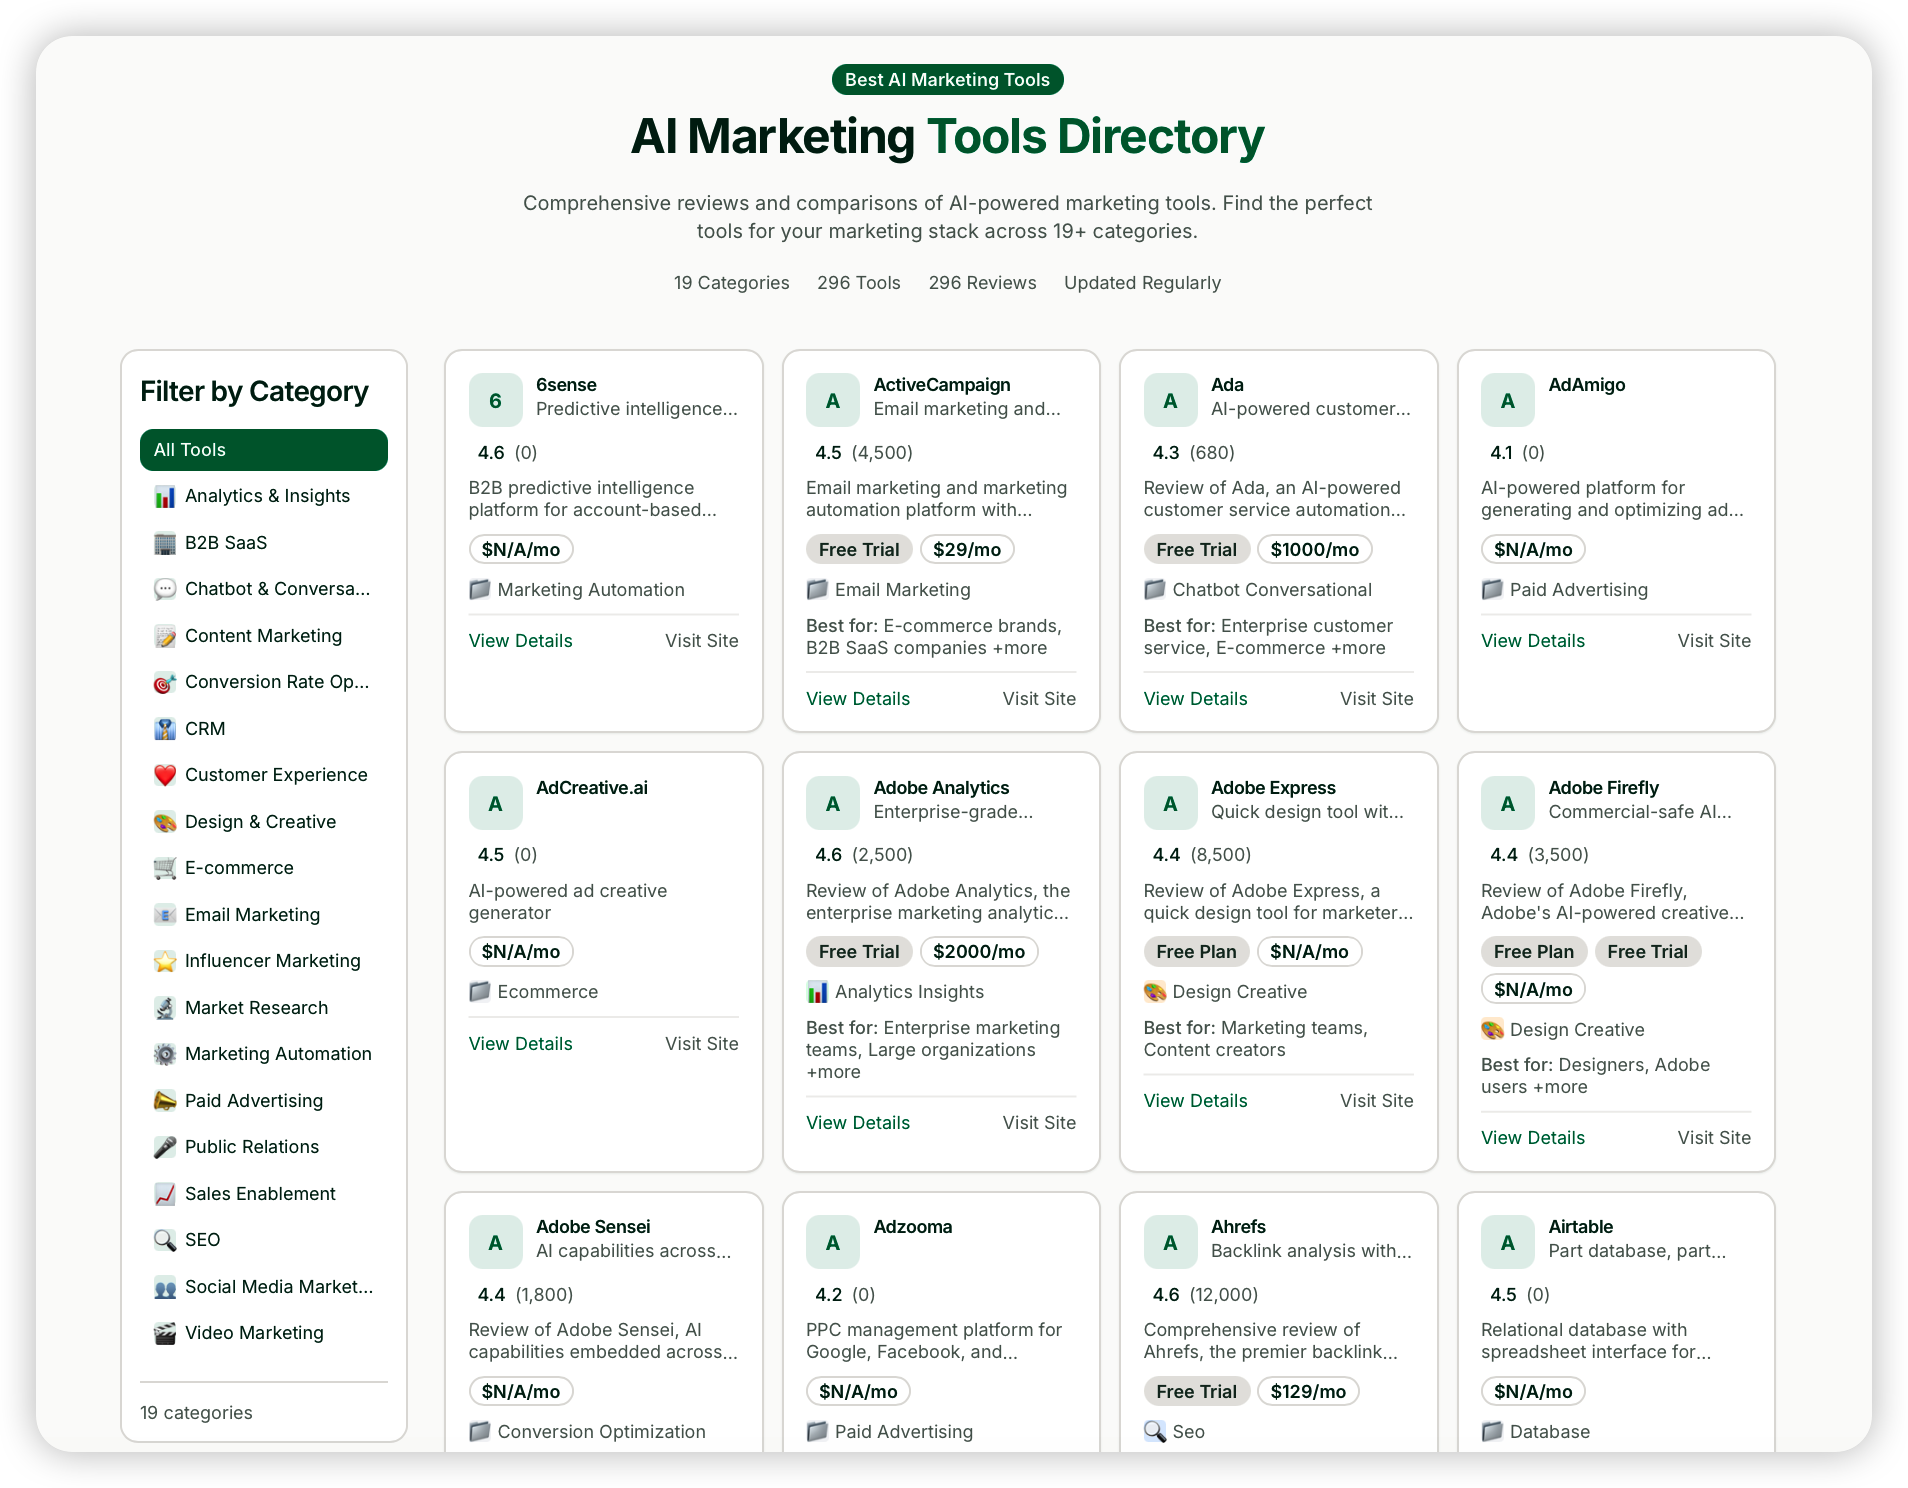The image size is (1908, 1488).
Task: Open View Details on the AdCreative.ai card
Action: click(520, 1043)
